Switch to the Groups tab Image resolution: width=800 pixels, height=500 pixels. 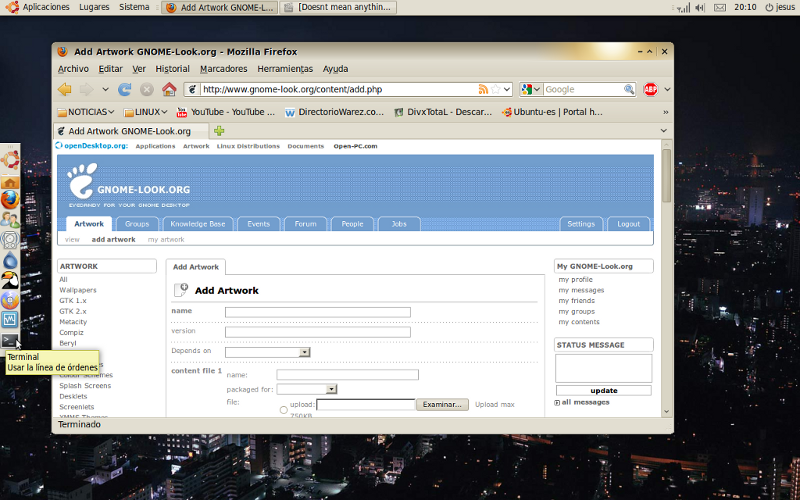coord(137,224)
